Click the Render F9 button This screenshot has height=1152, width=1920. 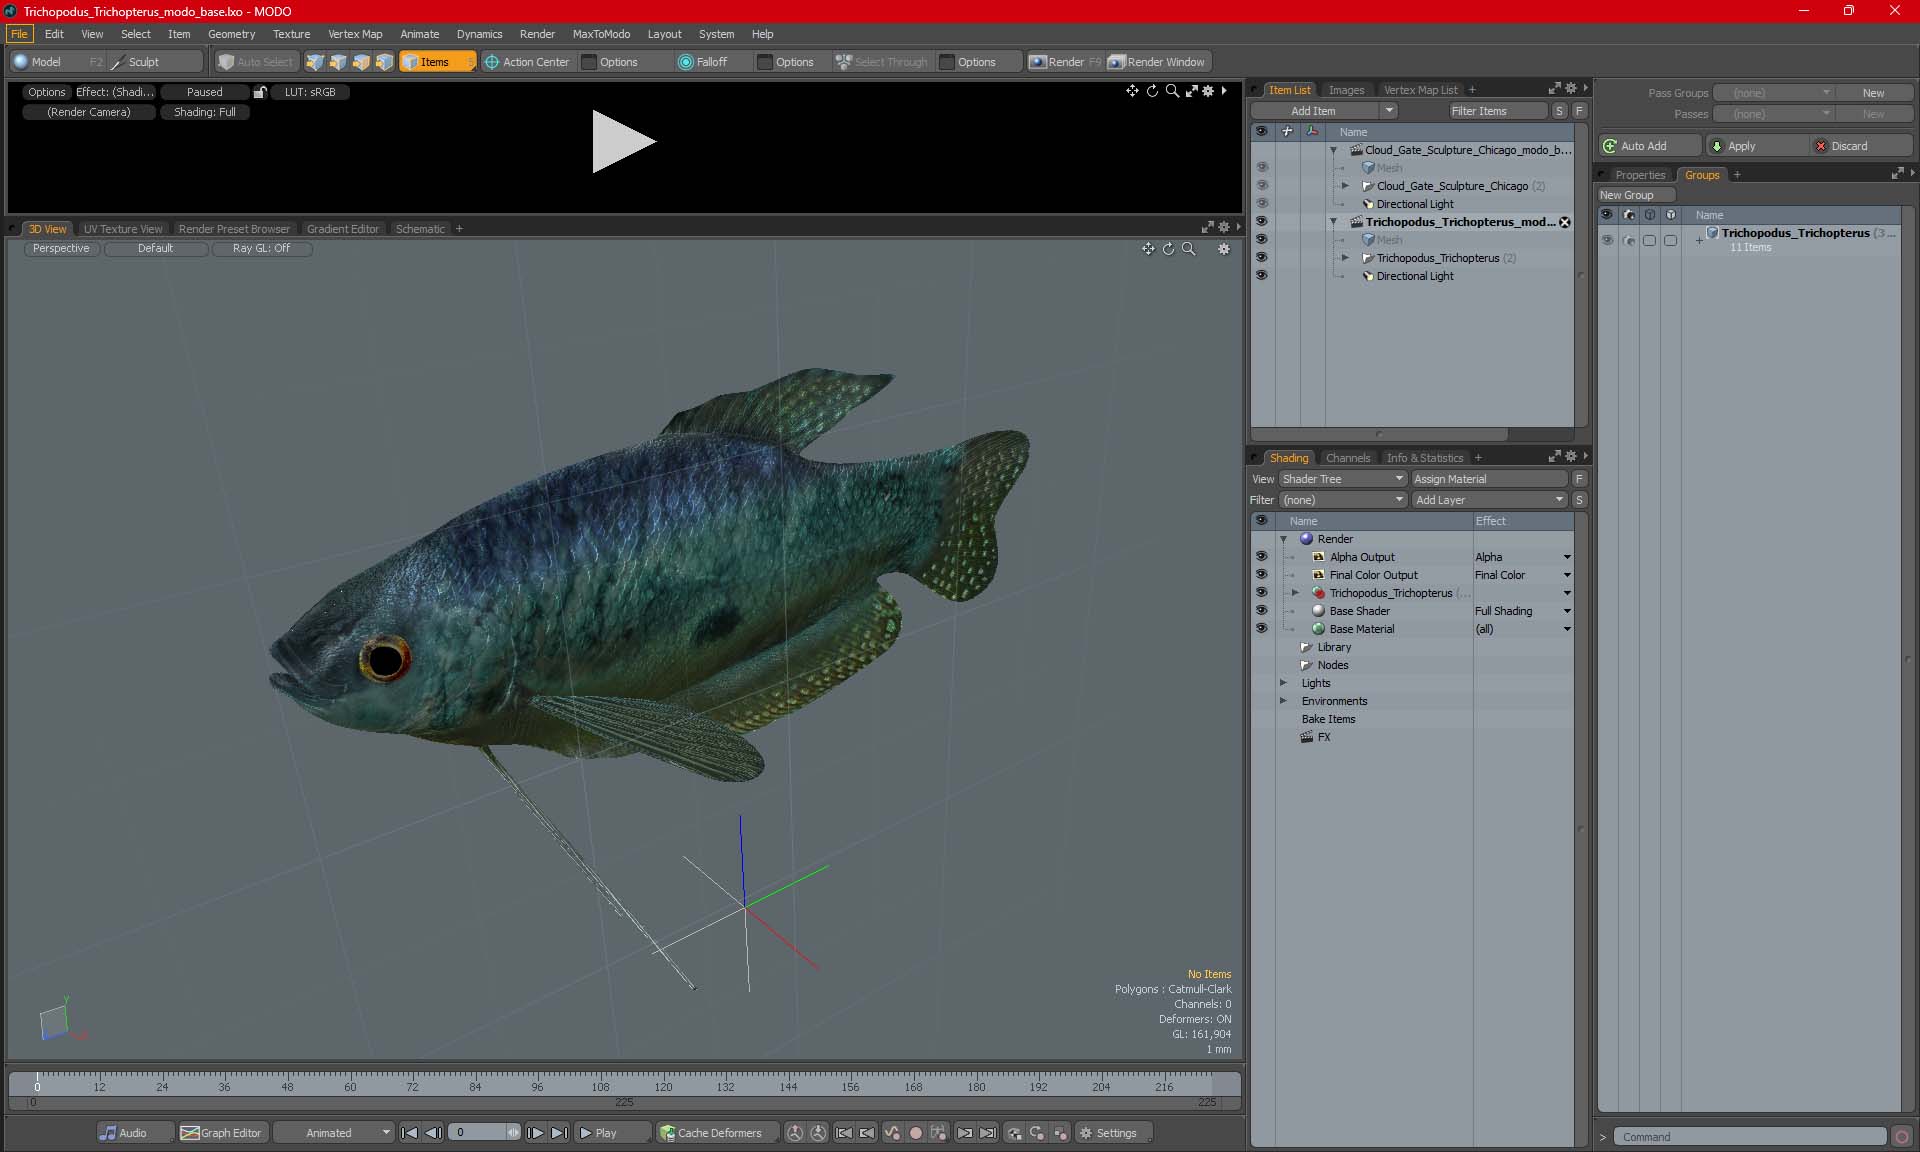1065,62
